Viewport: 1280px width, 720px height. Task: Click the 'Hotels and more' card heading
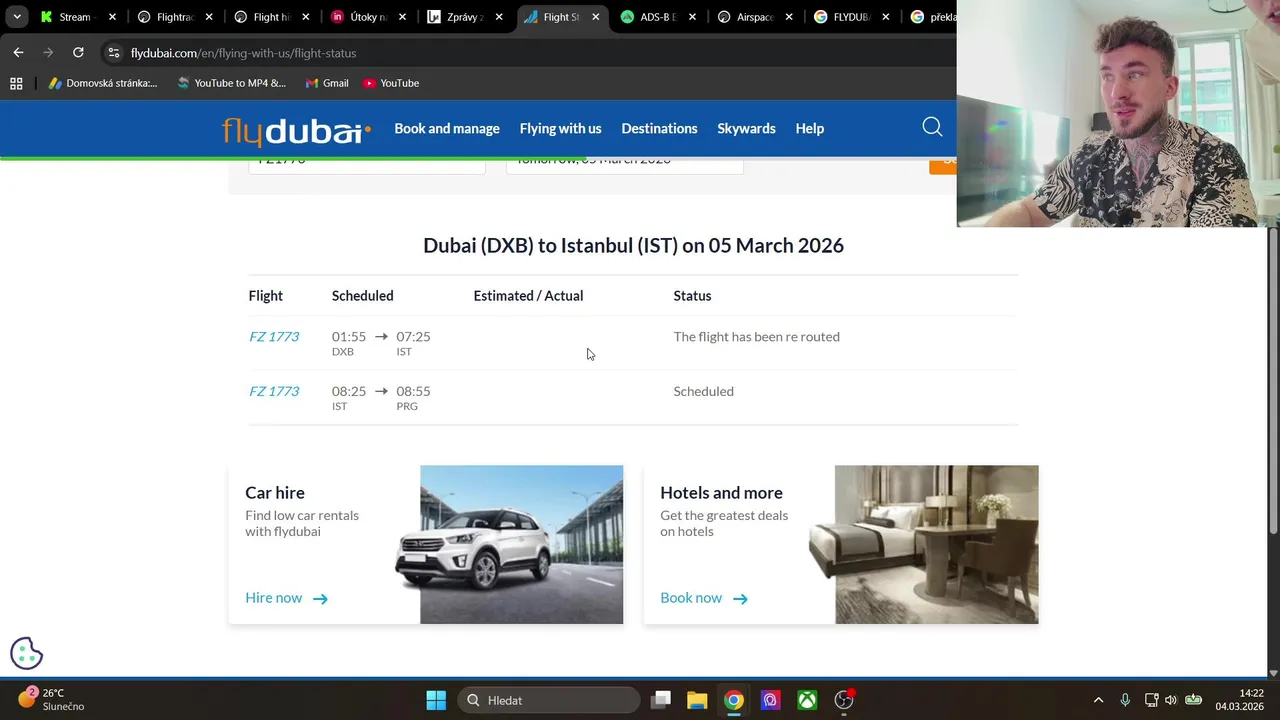click(x=721, y=492)
